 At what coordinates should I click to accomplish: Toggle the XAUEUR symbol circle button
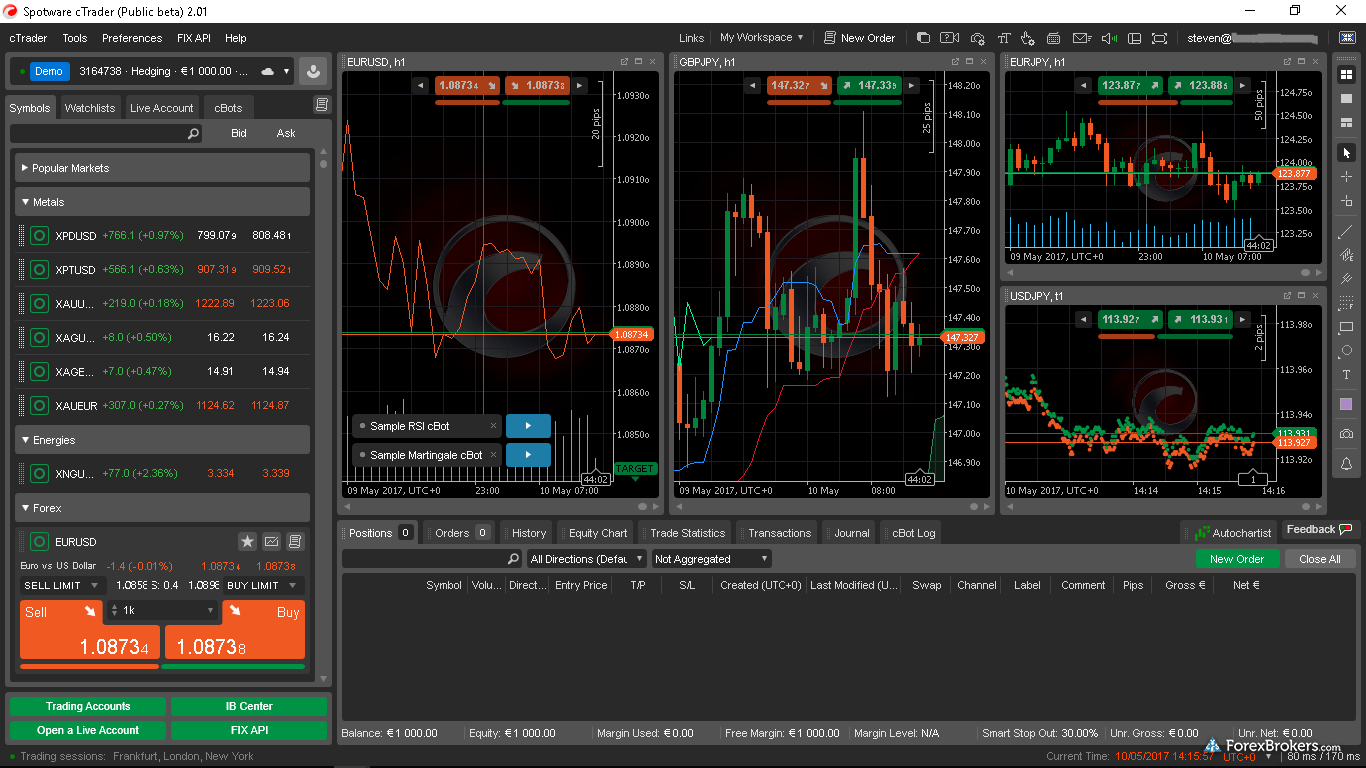(x=39, y=405)
